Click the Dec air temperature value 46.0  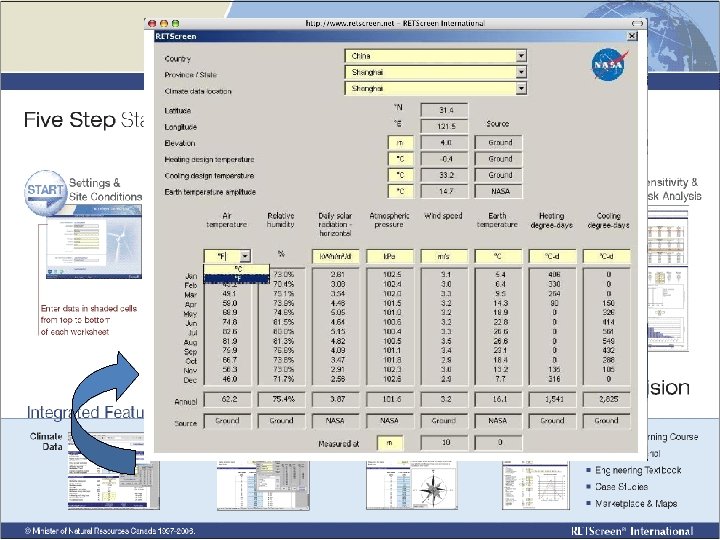click(229, 379)
